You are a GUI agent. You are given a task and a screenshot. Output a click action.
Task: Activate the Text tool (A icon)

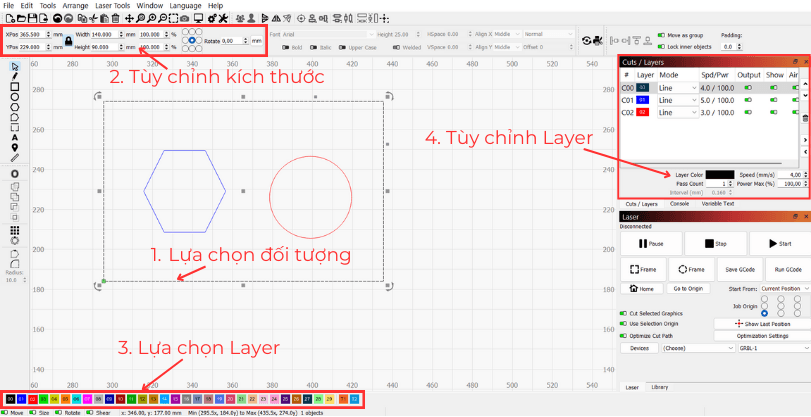click(x=15, y=135)
